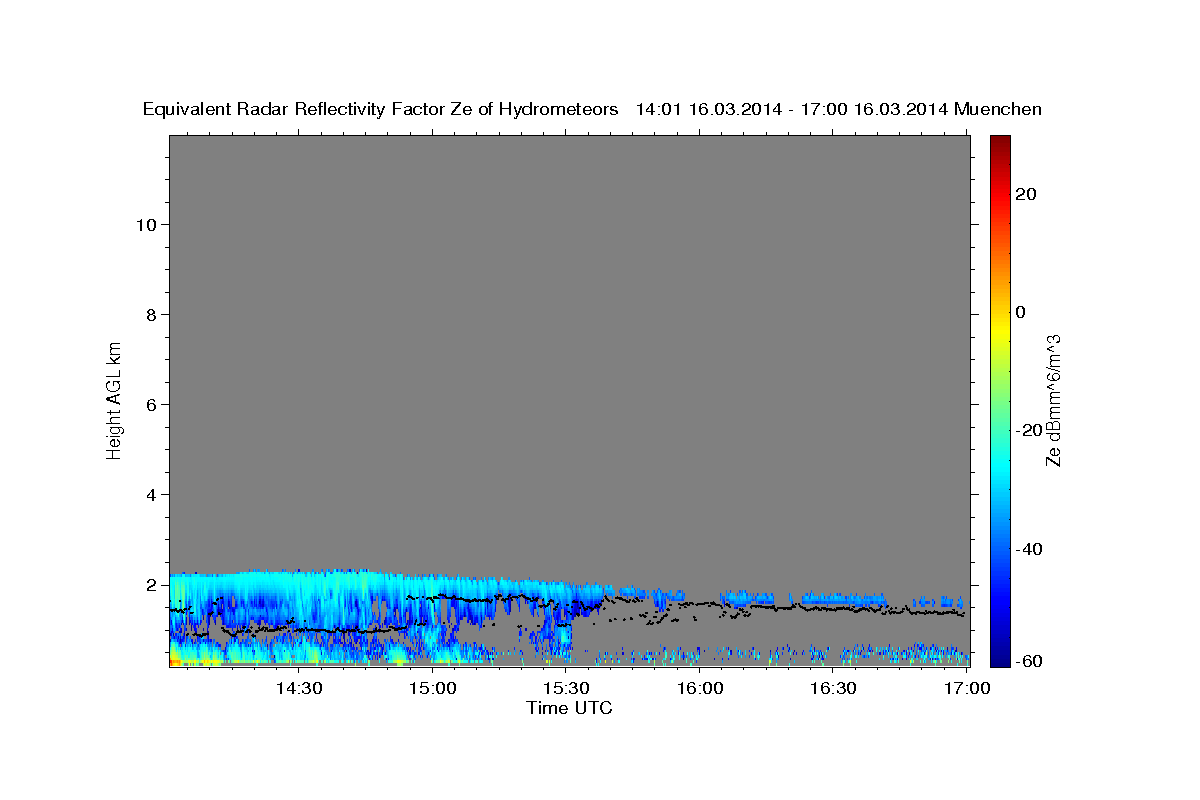This screenshot has height=800, width=1200.
Task: Click the height tick label 10
Action: point(146,224)
